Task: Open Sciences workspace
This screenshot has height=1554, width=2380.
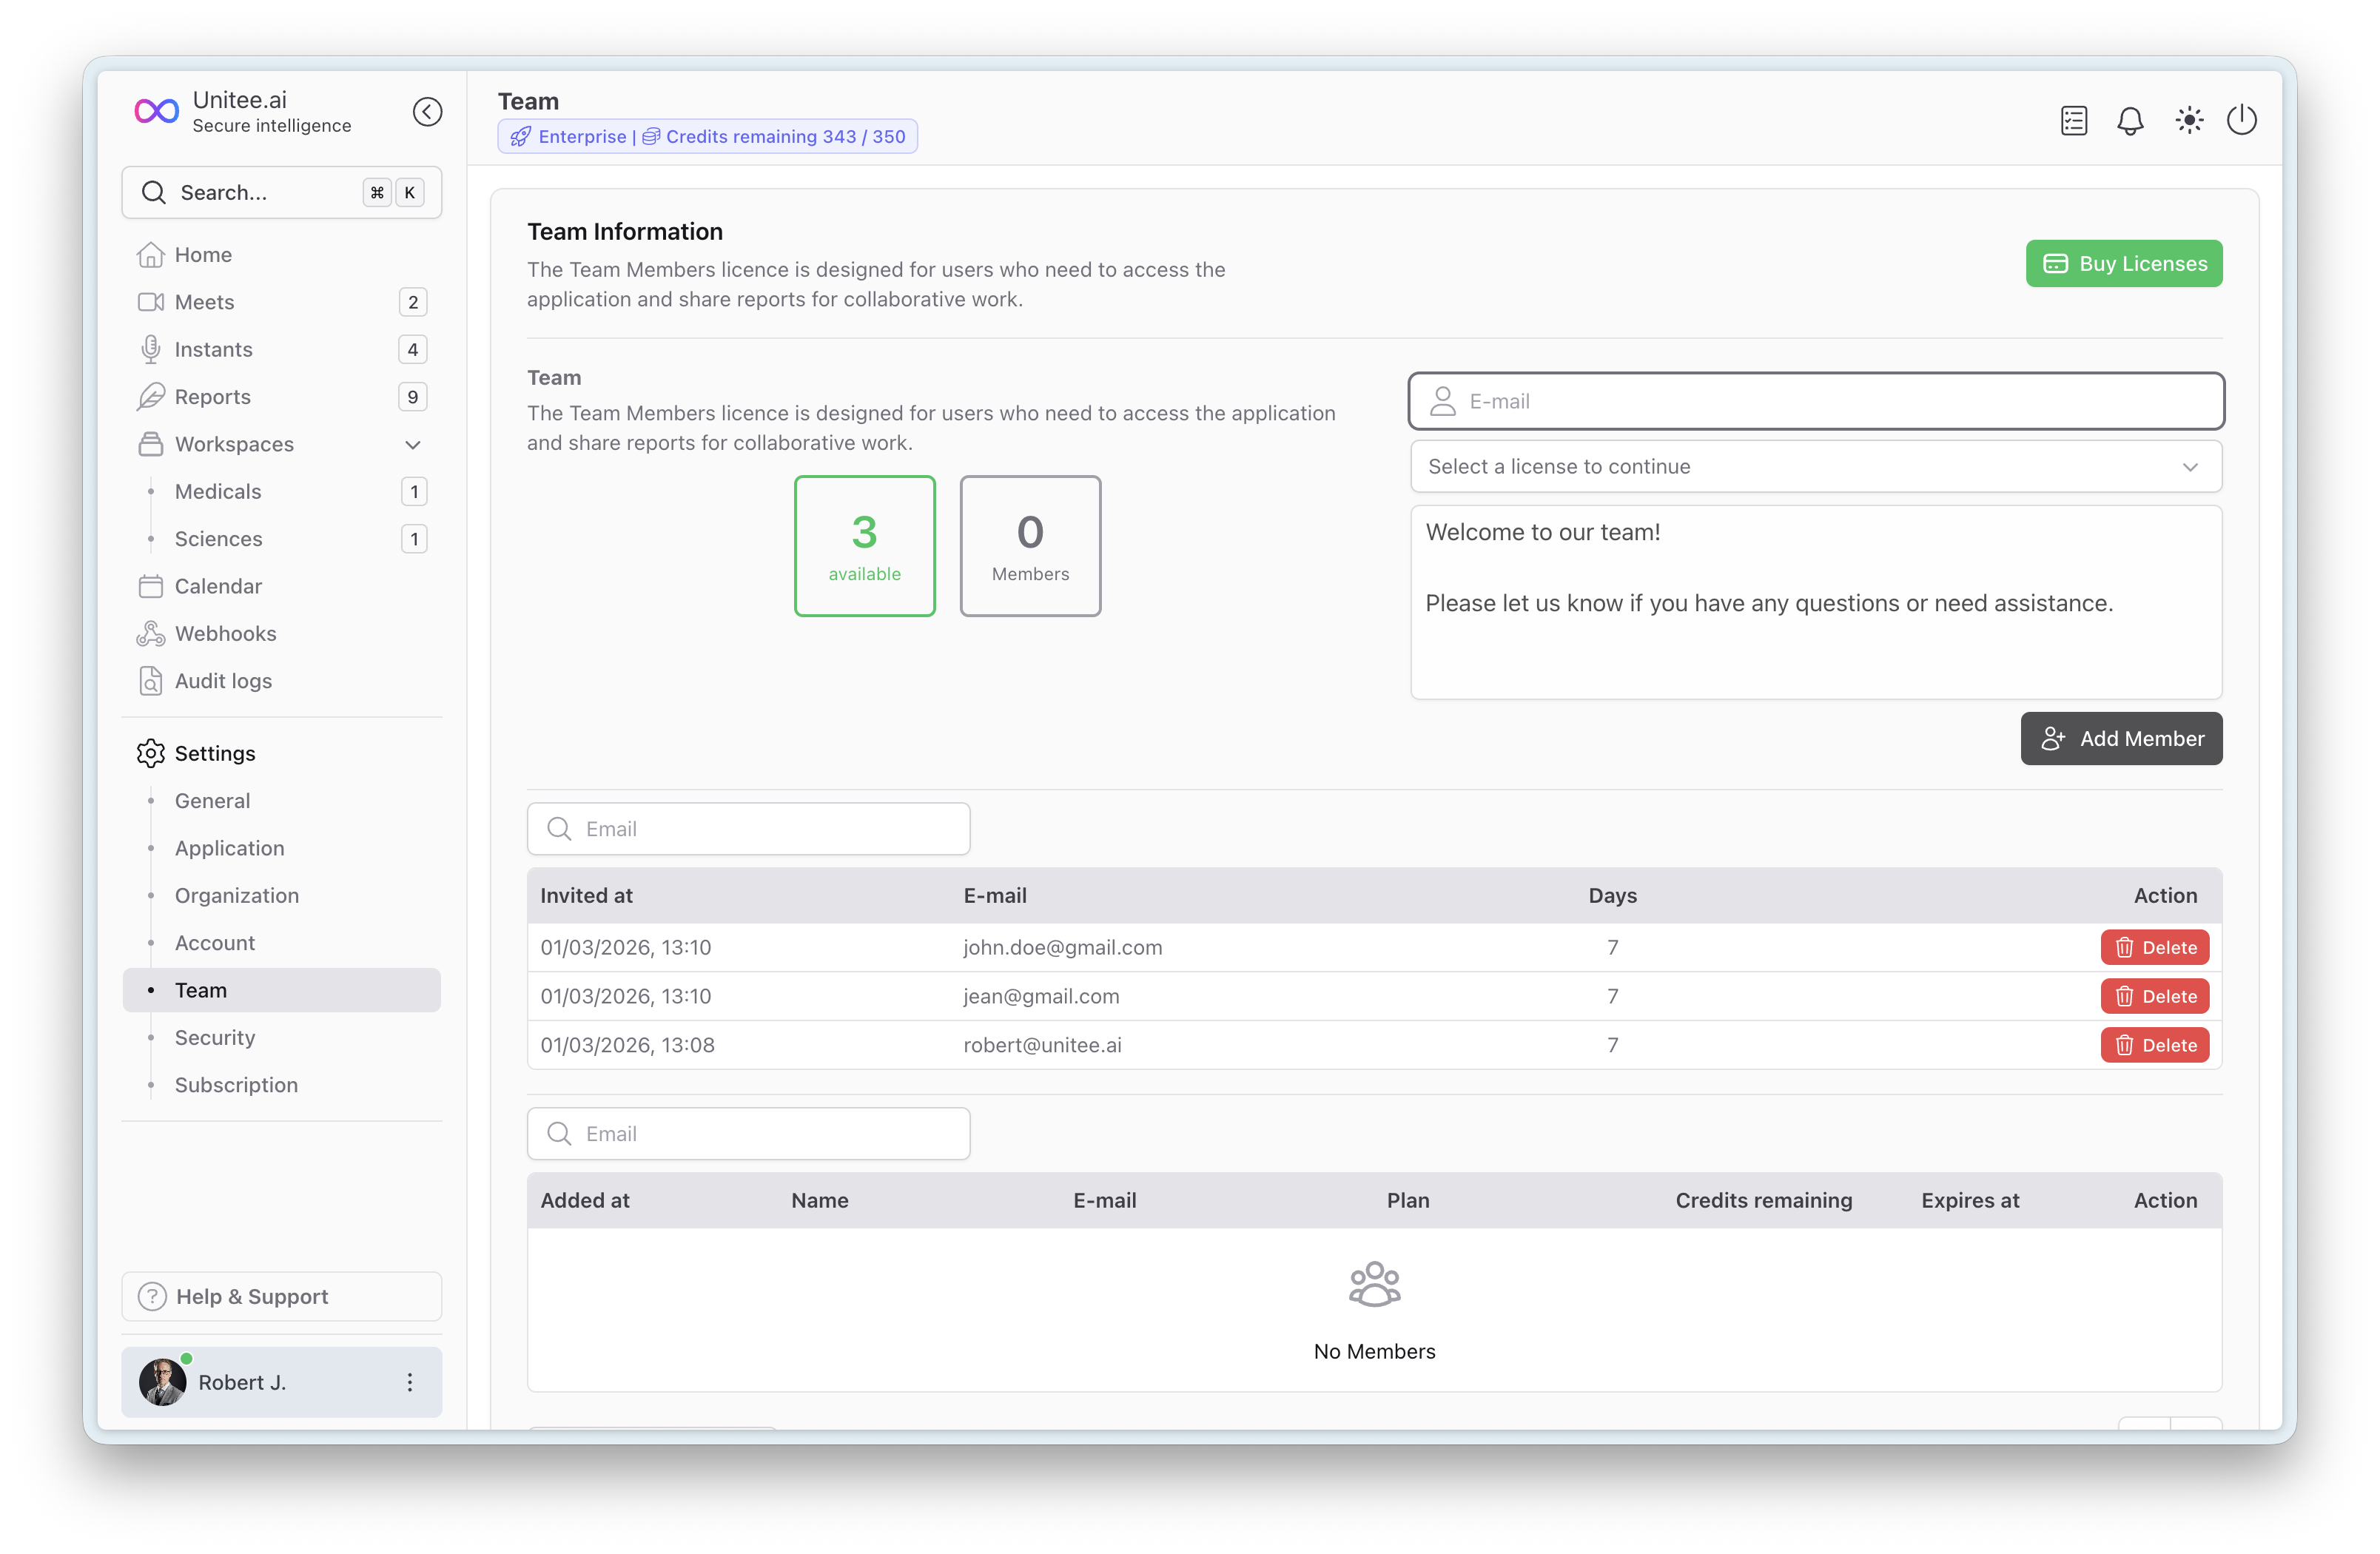Action: coord(281,539)
